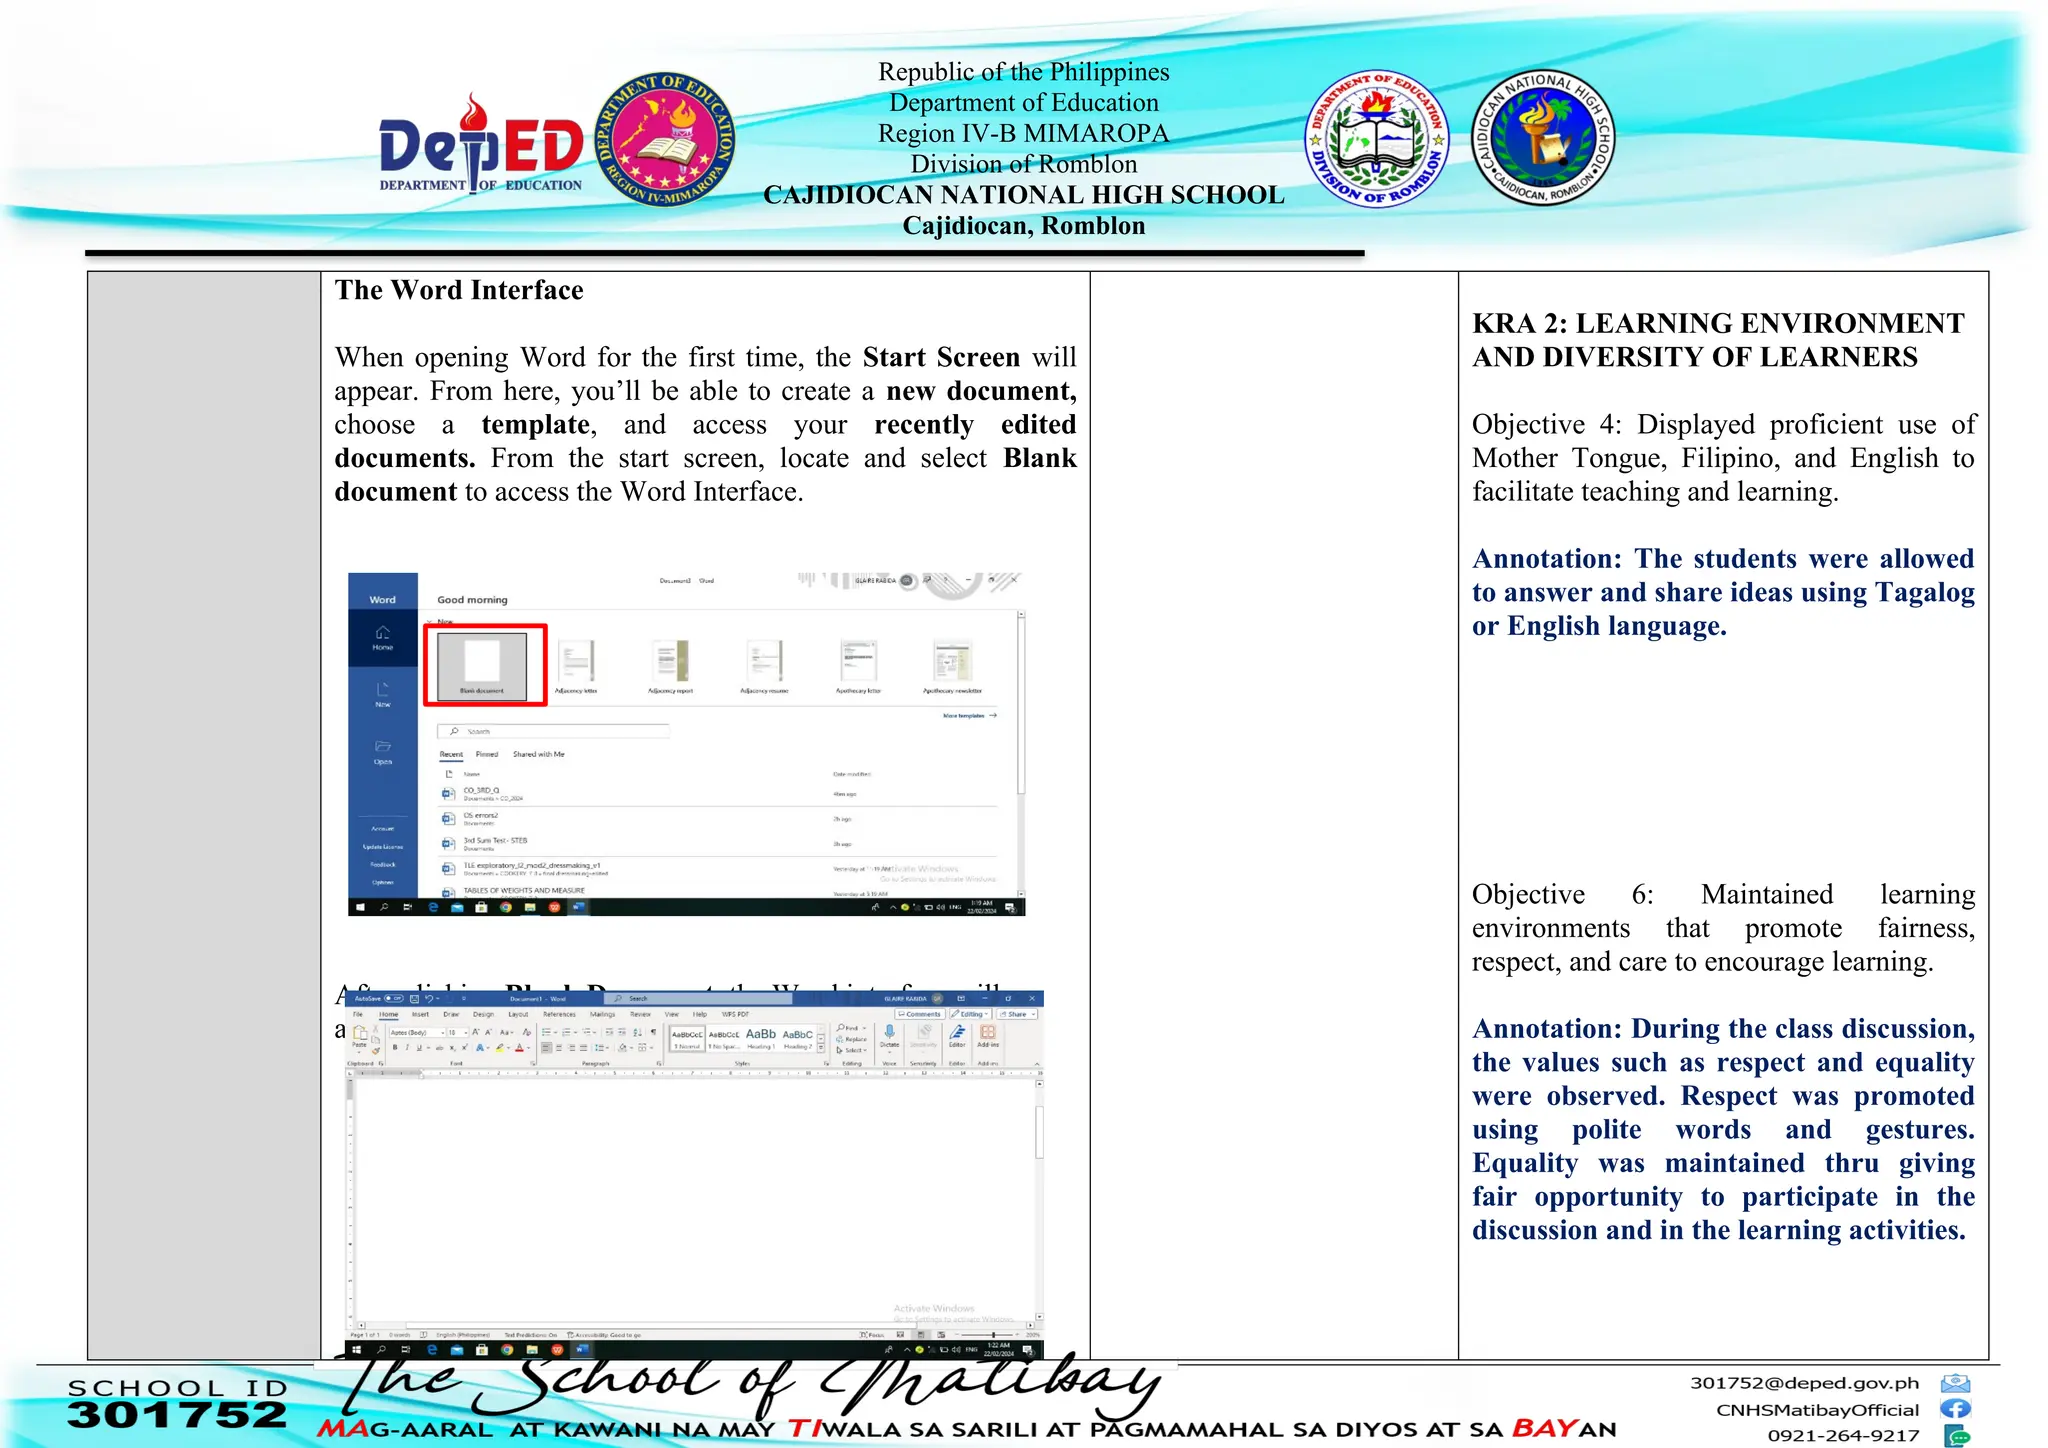Open the 3rd Sum Test - STEB document
Screen dimensions: 2048x1448
click(x=718, y=844)
